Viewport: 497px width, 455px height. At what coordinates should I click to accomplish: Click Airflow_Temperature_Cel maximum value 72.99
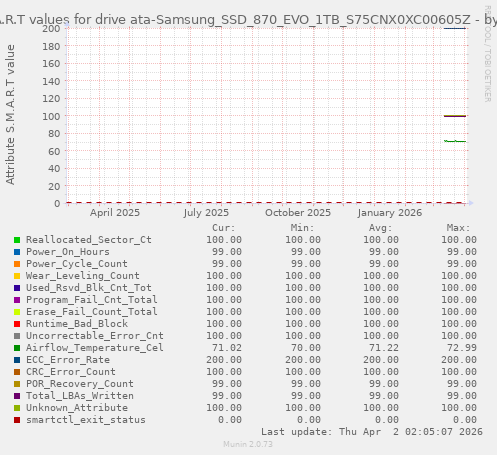click(462, 348)
